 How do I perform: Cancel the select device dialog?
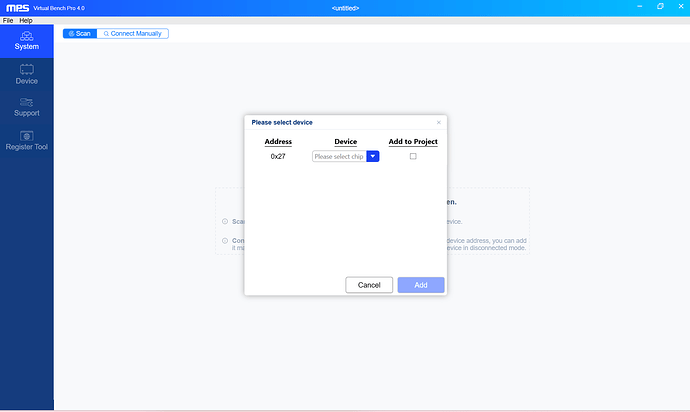pos(369,285)
